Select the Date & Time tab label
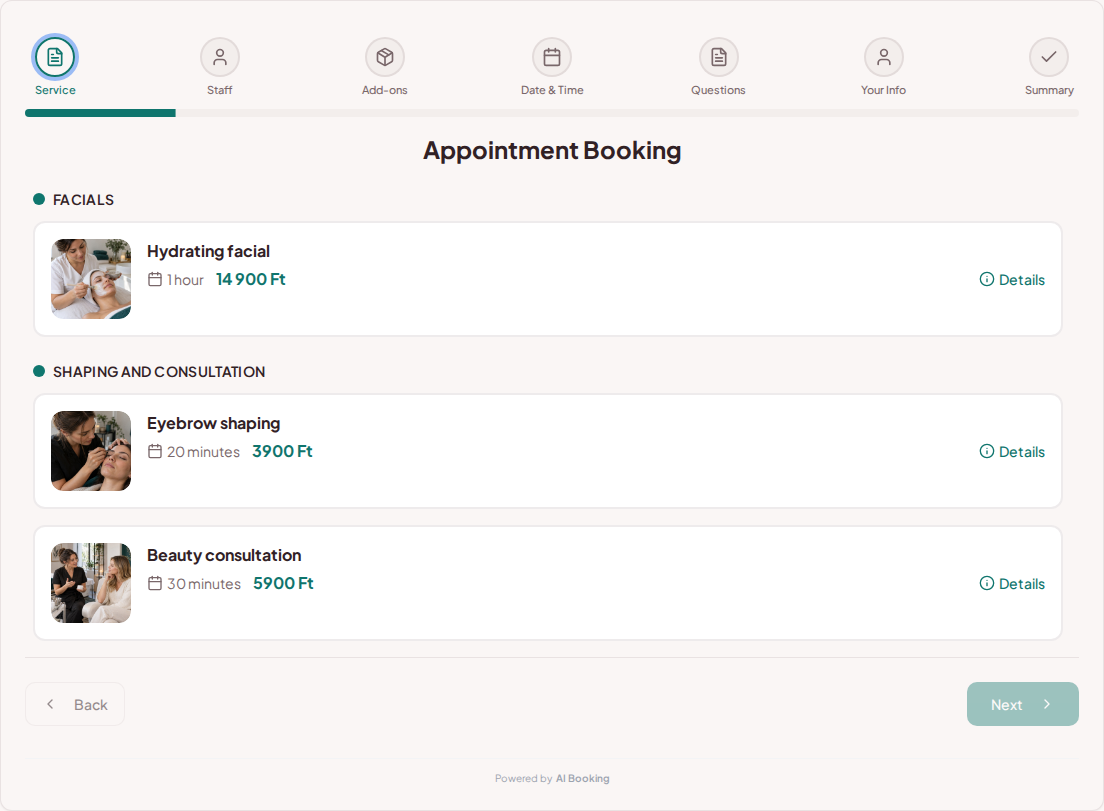This screenshot has height=811, width=1104. tap(552, 90)
